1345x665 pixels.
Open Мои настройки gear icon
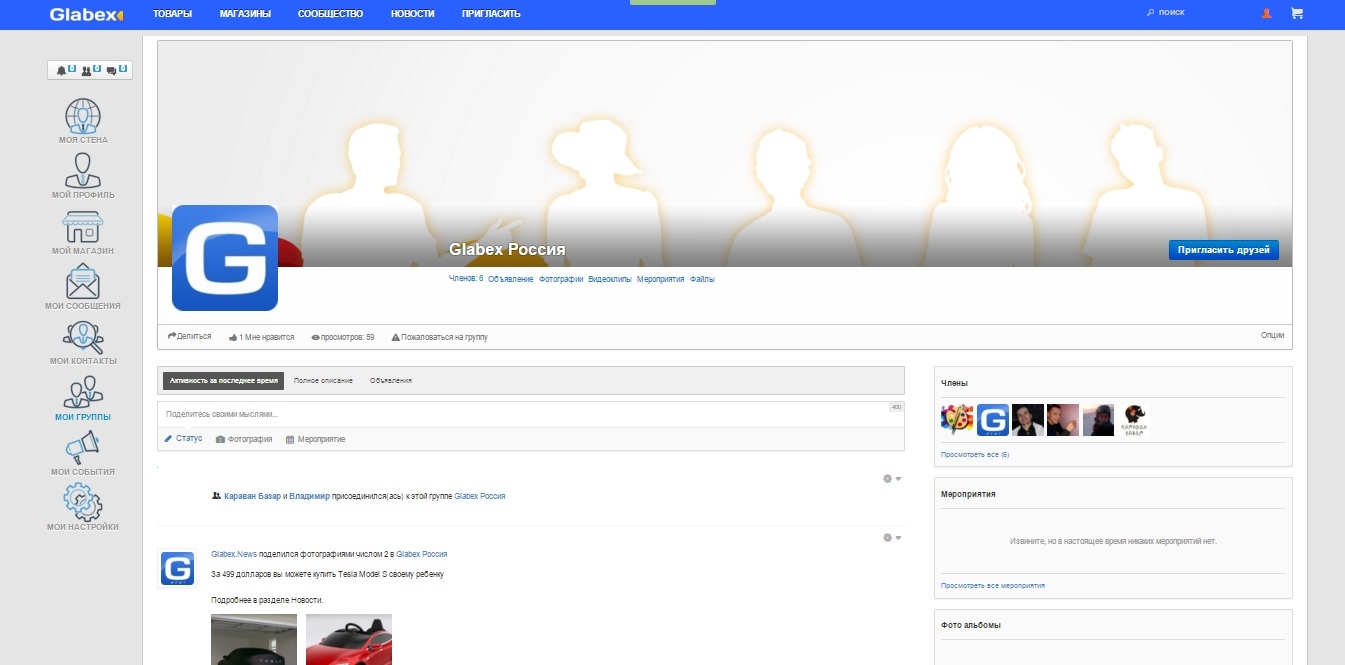tap(83, 502)
